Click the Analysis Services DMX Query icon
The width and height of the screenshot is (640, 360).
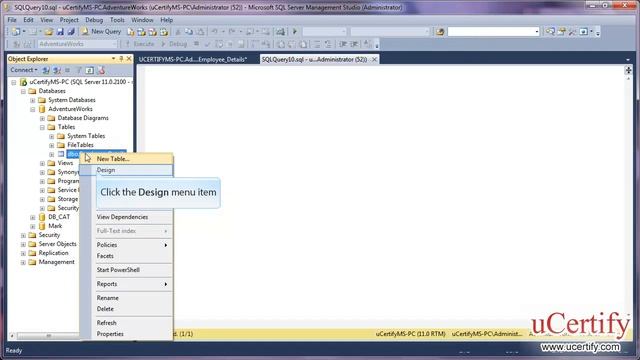pos(152,31)
